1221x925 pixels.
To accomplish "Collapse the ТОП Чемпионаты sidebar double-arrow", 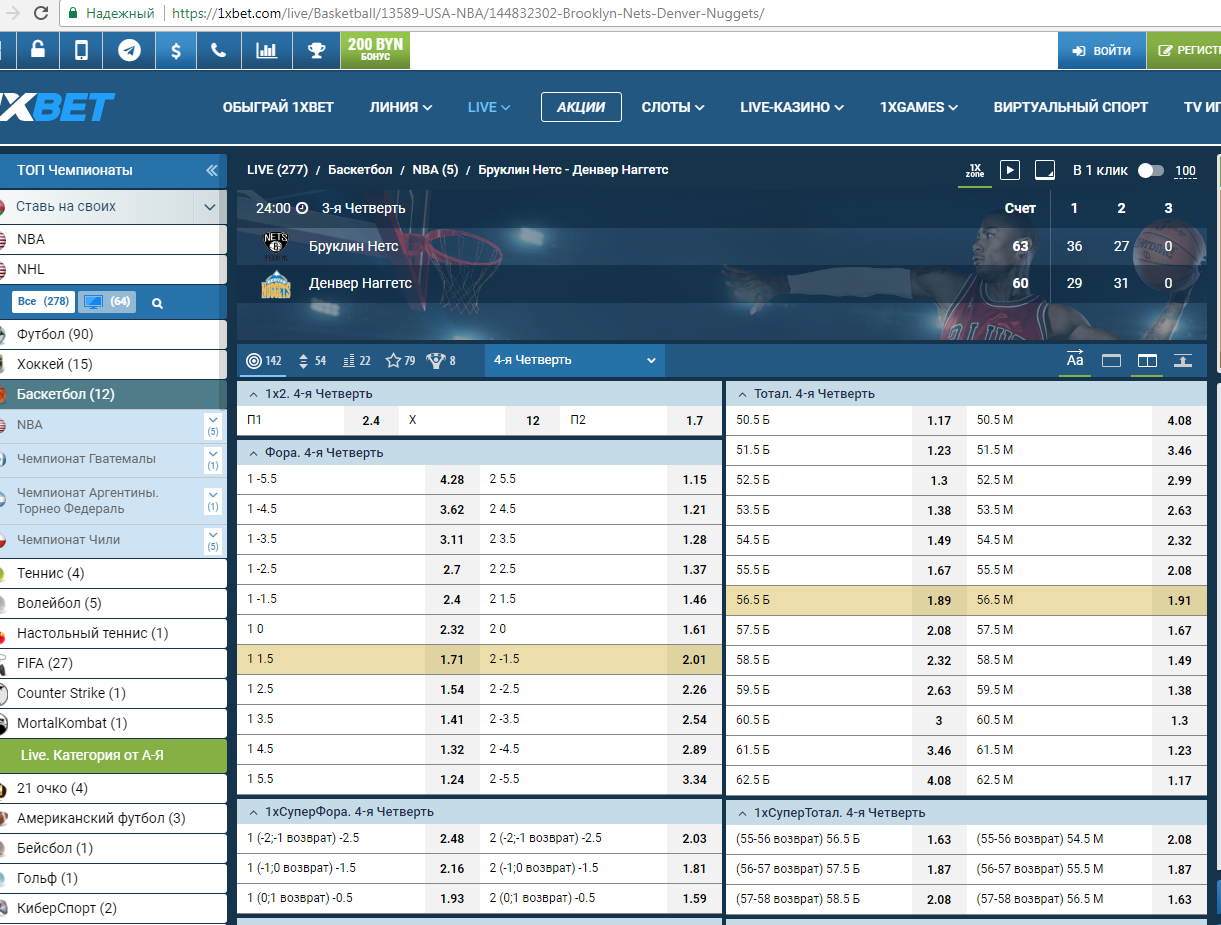I will (x=211, y=171).
